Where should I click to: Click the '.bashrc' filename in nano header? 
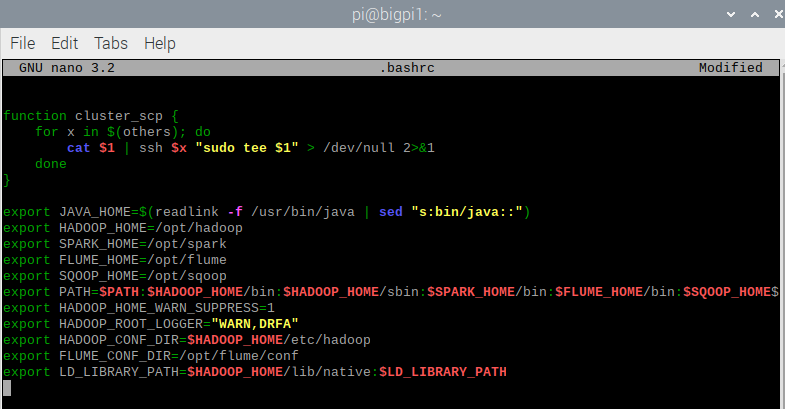click(407, 68)
